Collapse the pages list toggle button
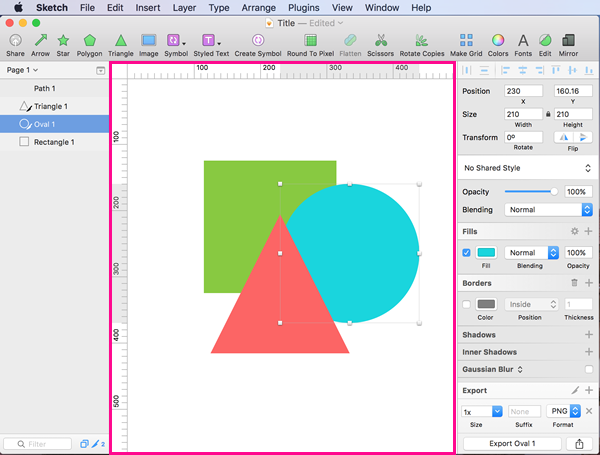The height and width of the screenshot is (455, 600). pos(100,70)
